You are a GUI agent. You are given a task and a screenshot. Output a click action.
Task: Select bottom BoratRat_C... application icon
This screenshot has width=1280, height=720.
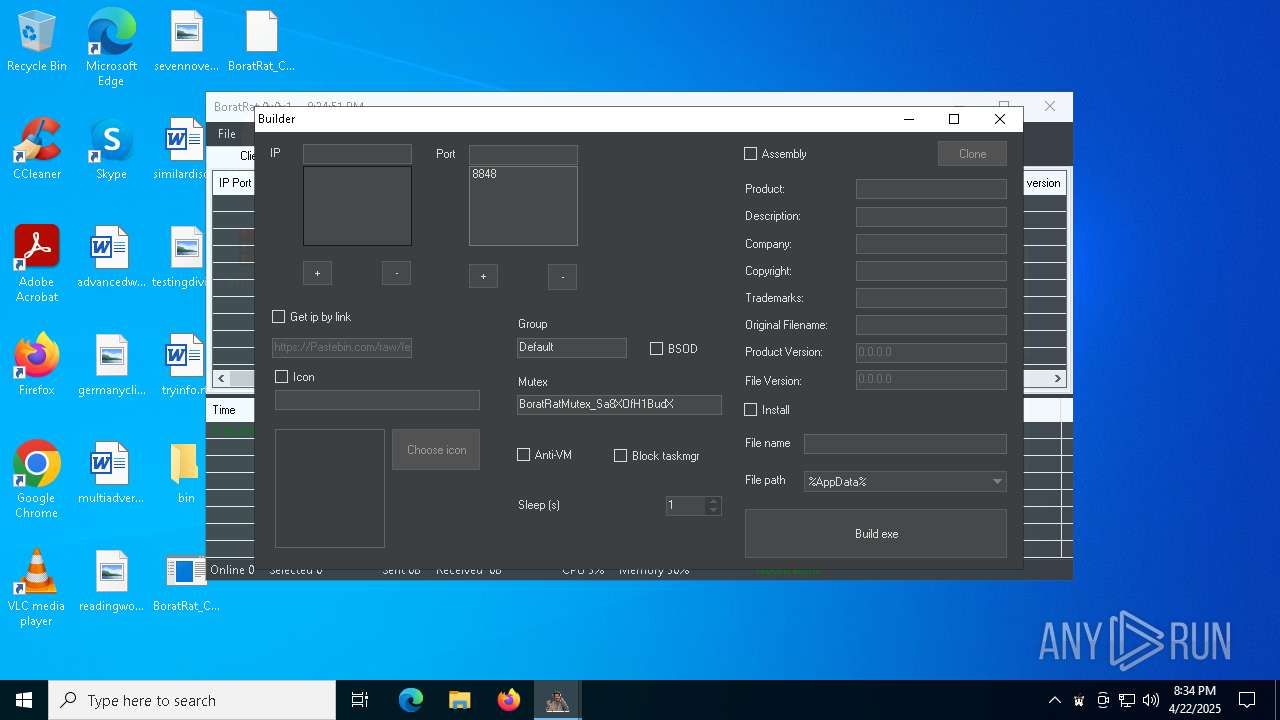coord(186,582)
